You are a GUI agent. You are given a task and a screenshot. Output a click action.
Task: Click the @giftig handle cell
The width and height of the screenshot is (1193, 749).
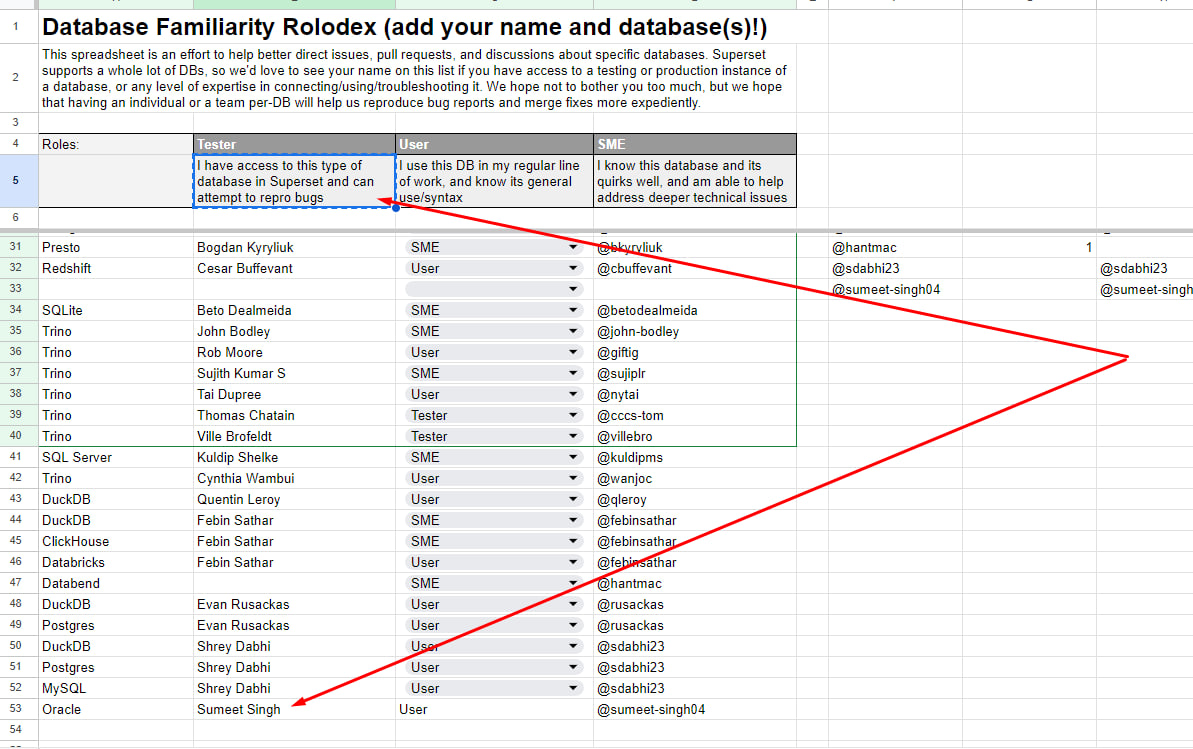point(695,352)
